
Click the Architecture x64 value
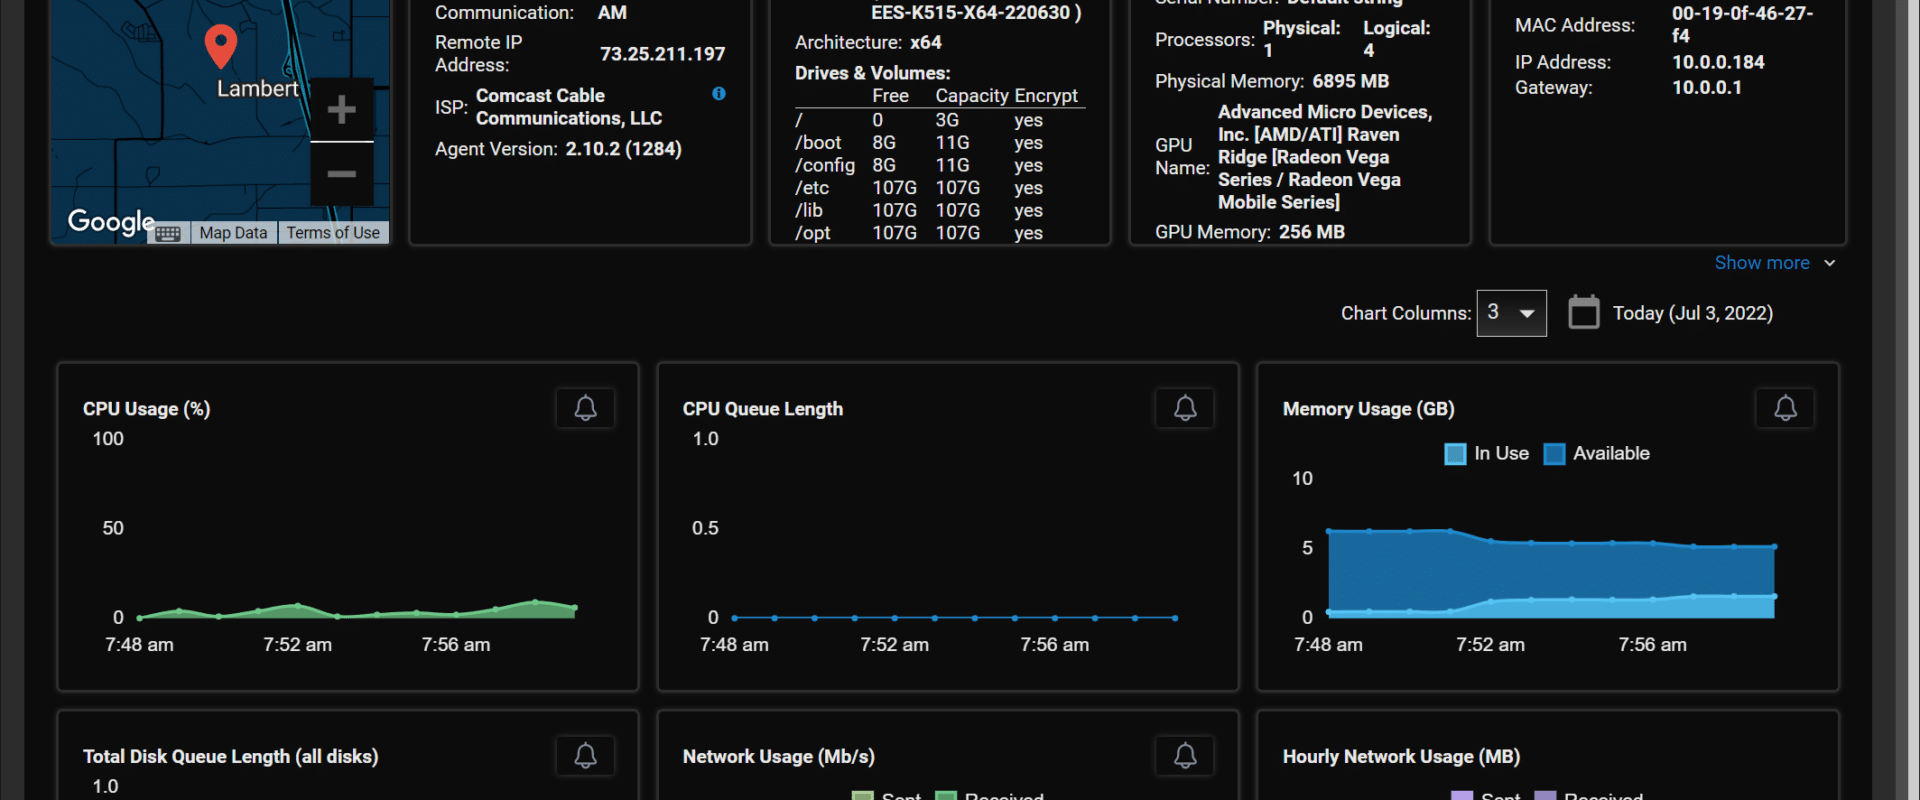pyautogui.click(x=925, y=42)
